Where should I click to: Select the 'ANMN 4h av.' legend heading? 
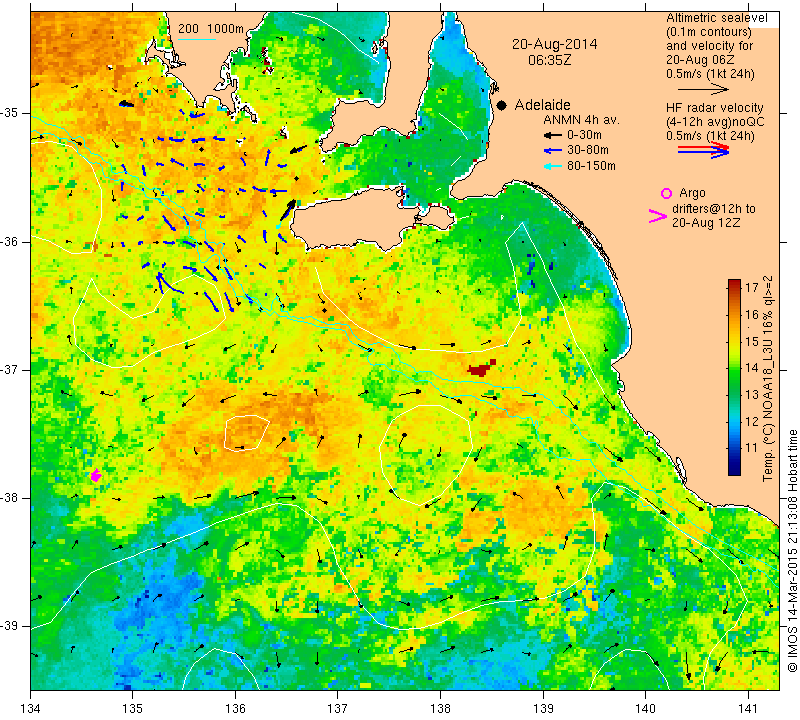(581, 120)
